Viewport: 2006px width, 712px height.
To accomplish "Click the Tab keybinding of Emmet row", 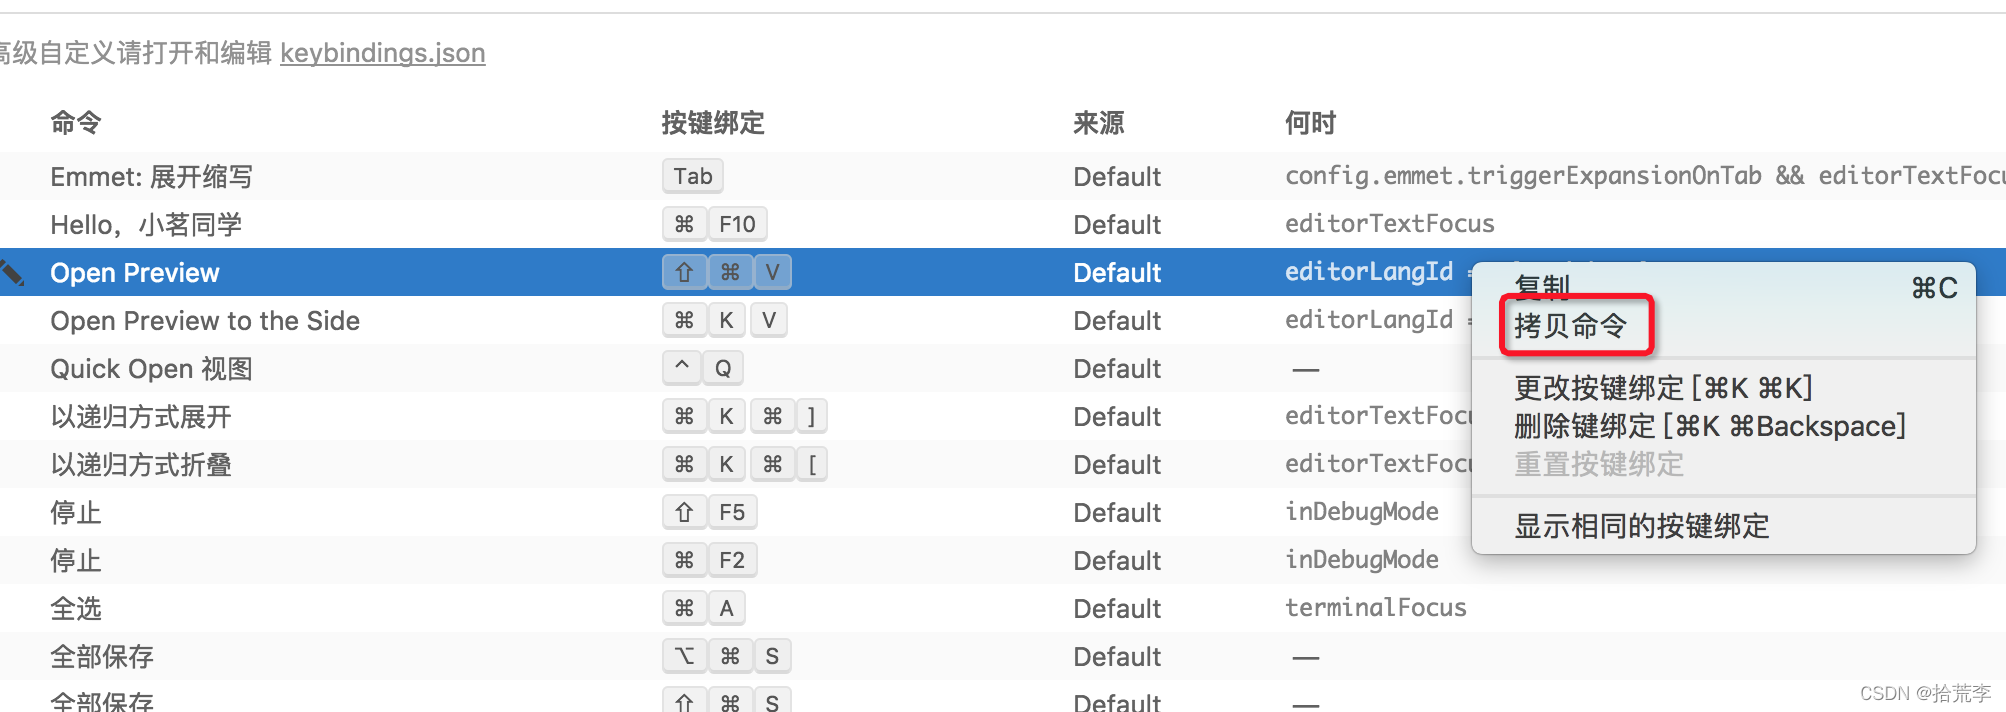I will click(692, 176).
